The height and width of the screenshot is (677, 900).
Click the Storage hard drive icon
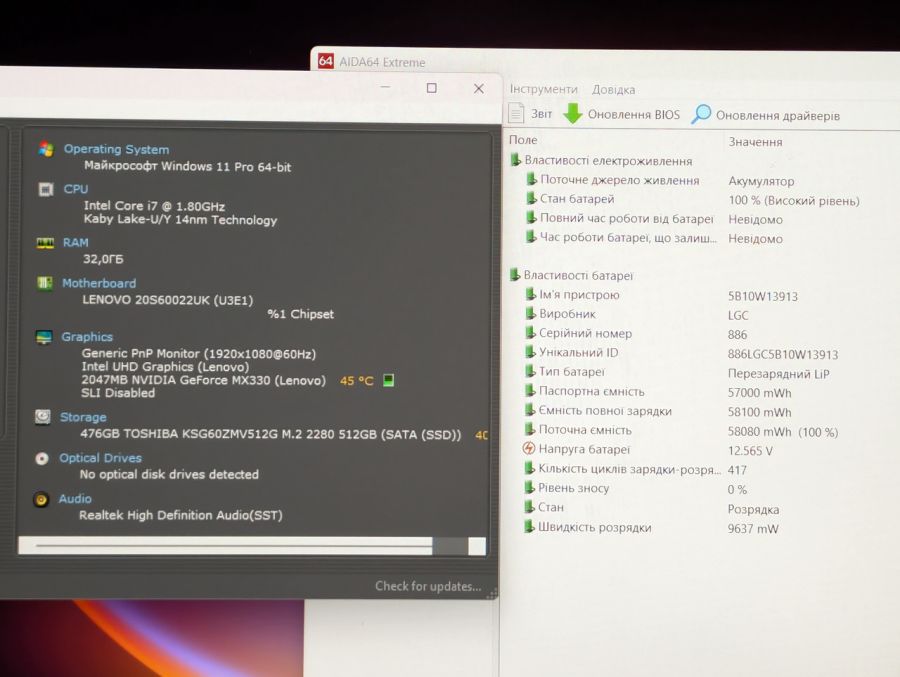point(42,417)
